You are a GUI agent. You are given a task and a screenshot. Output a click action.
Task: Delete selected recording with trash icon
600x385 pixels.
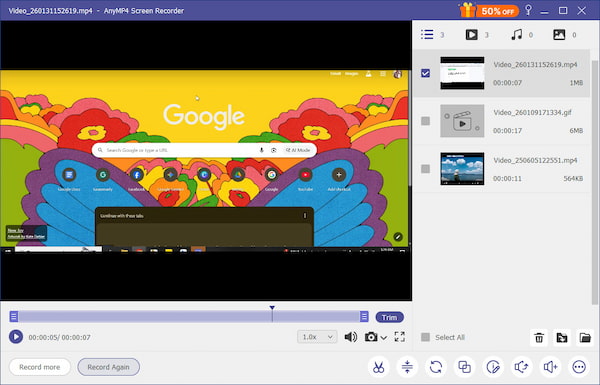click(539, 338)
